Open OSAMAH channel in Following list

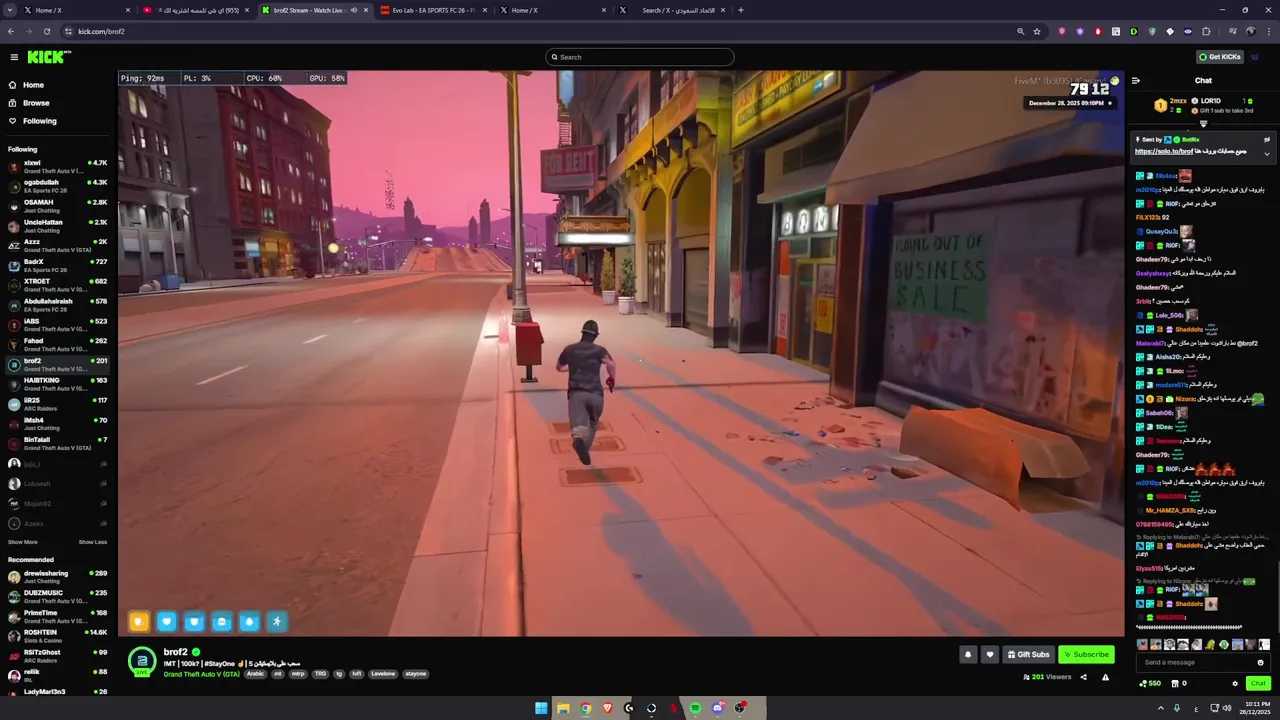pos(58,206)
